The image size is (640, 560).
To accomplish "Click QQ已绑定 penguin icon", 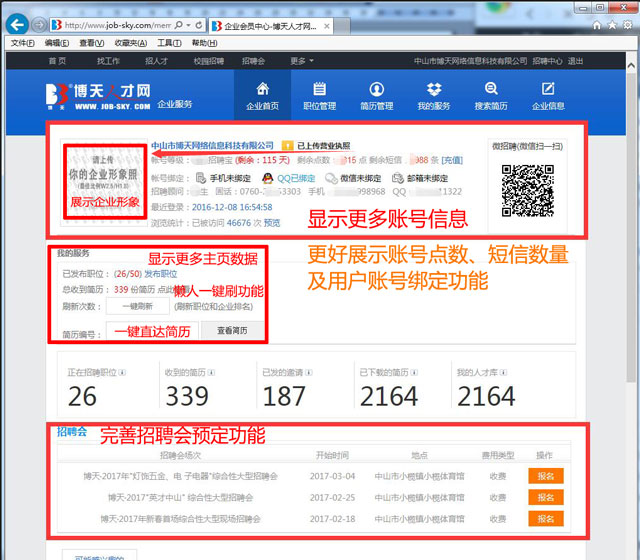I will (x=268, y=178).
